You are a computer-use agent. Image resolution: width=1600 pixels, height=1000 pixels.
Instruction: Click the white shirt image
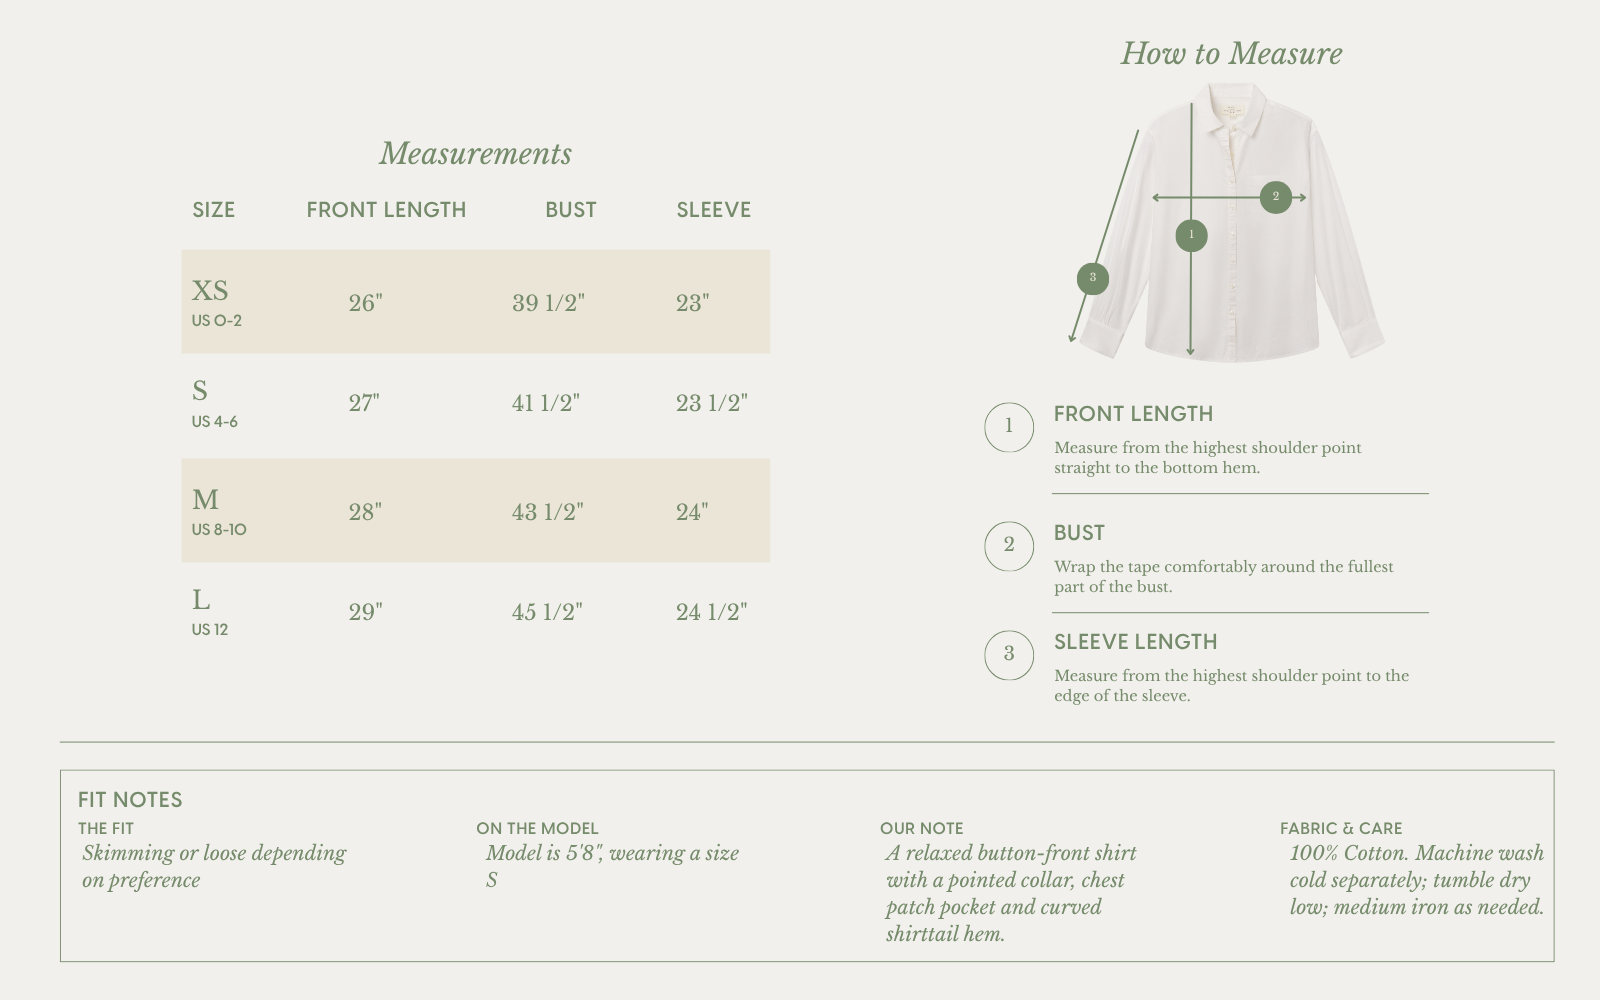tap(1229, 222)
